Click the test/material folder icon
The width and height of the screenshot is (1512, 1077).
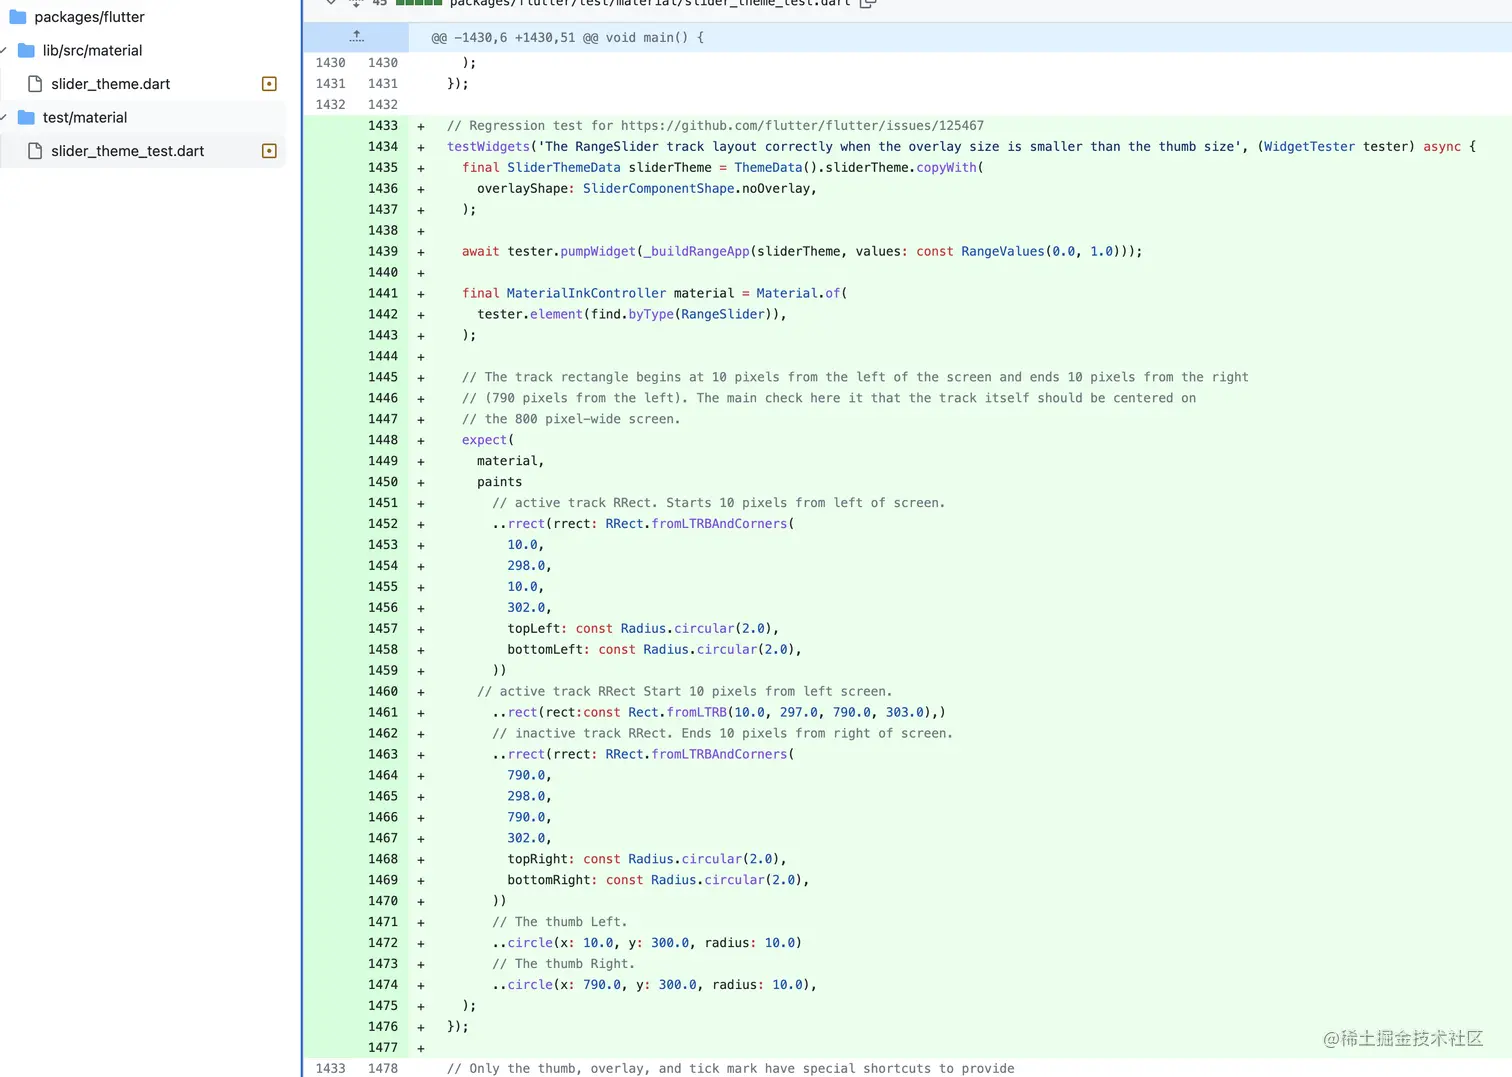(27, 117)
